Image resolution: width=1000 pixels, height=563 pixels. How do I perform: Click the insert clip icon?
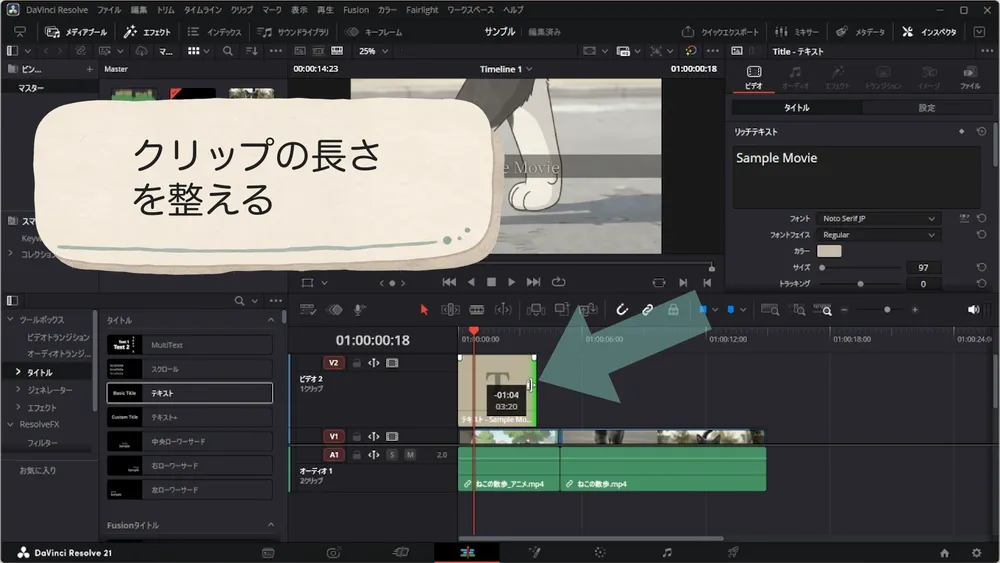pyautogui.click(x=535, y=310)
